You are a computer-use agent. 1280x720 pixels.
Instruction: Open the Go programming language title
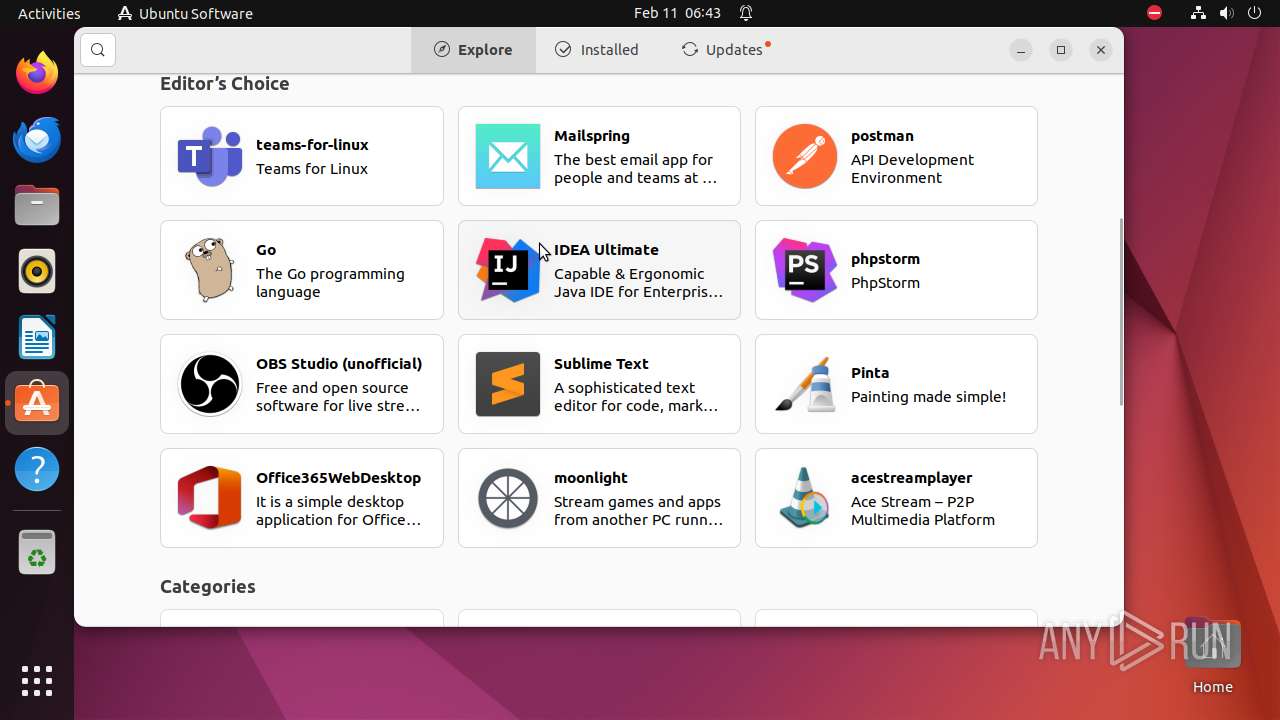[266, 250]
